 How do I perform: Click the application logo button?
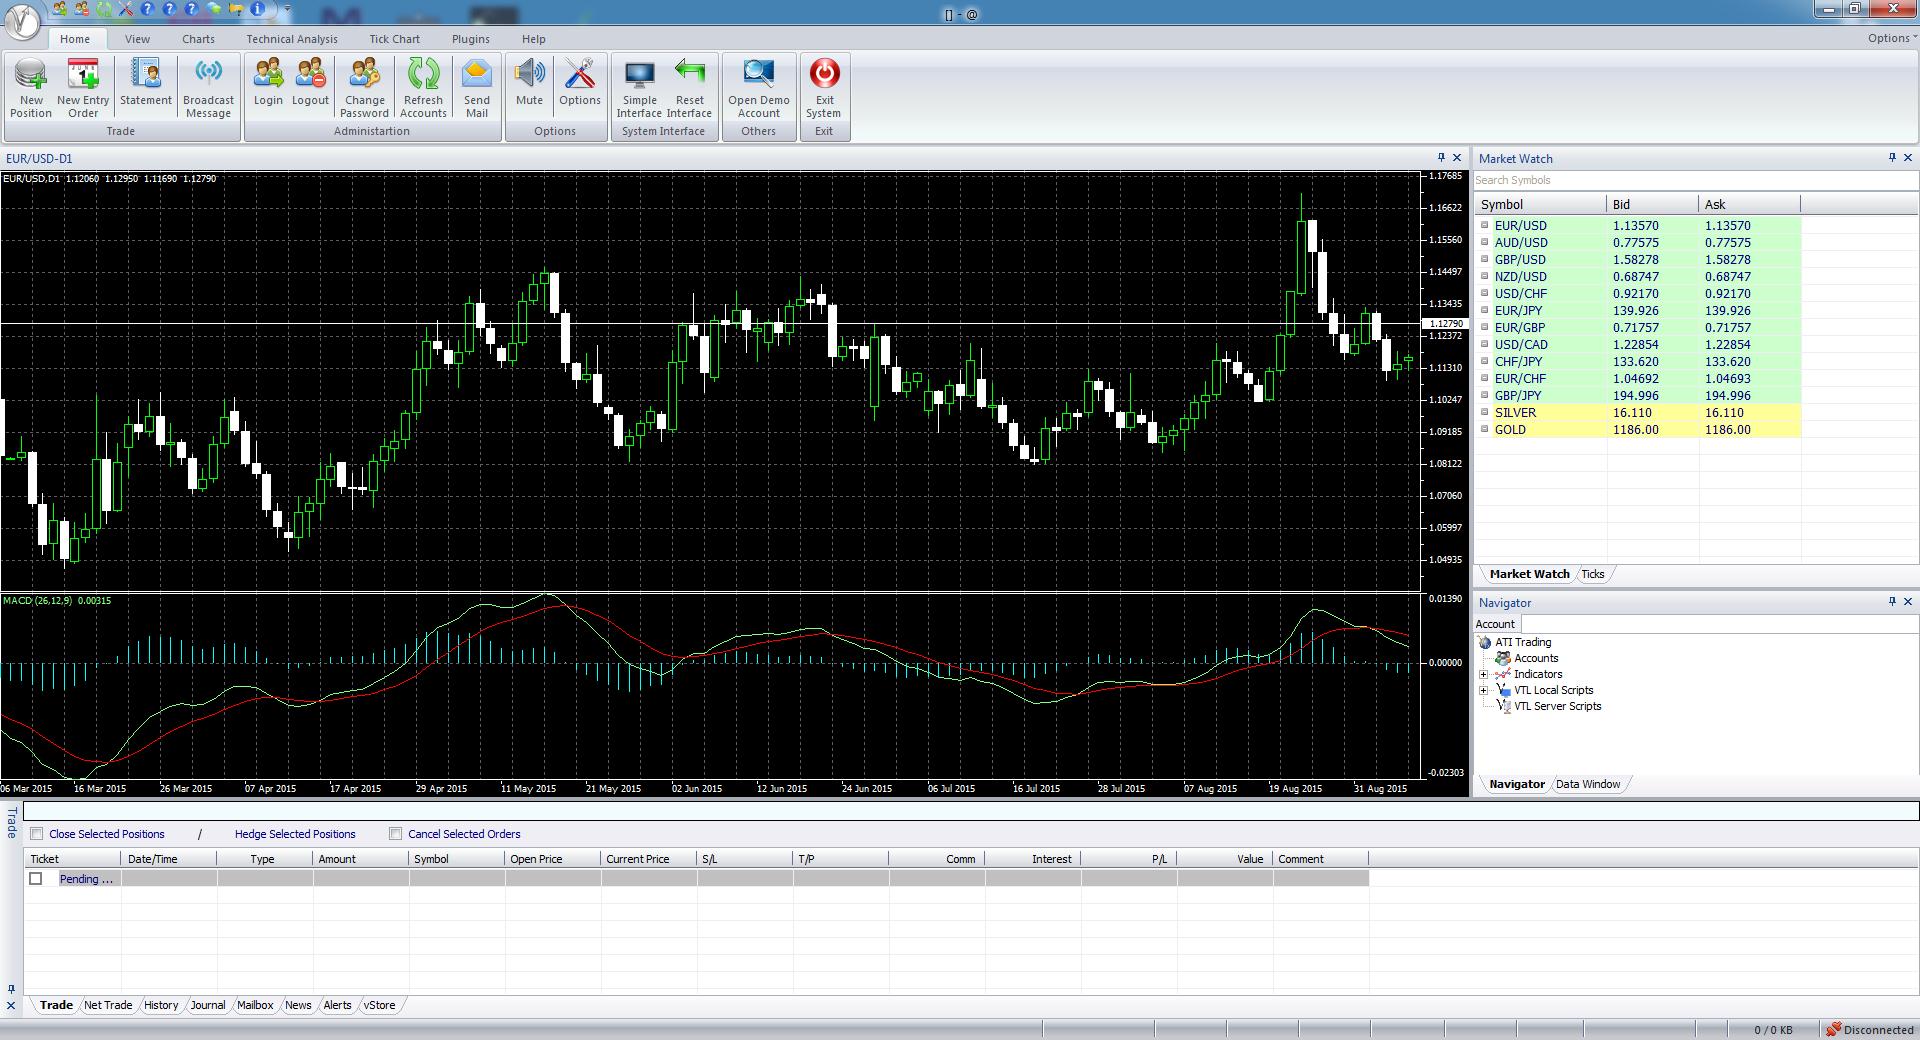coord(22,22)
